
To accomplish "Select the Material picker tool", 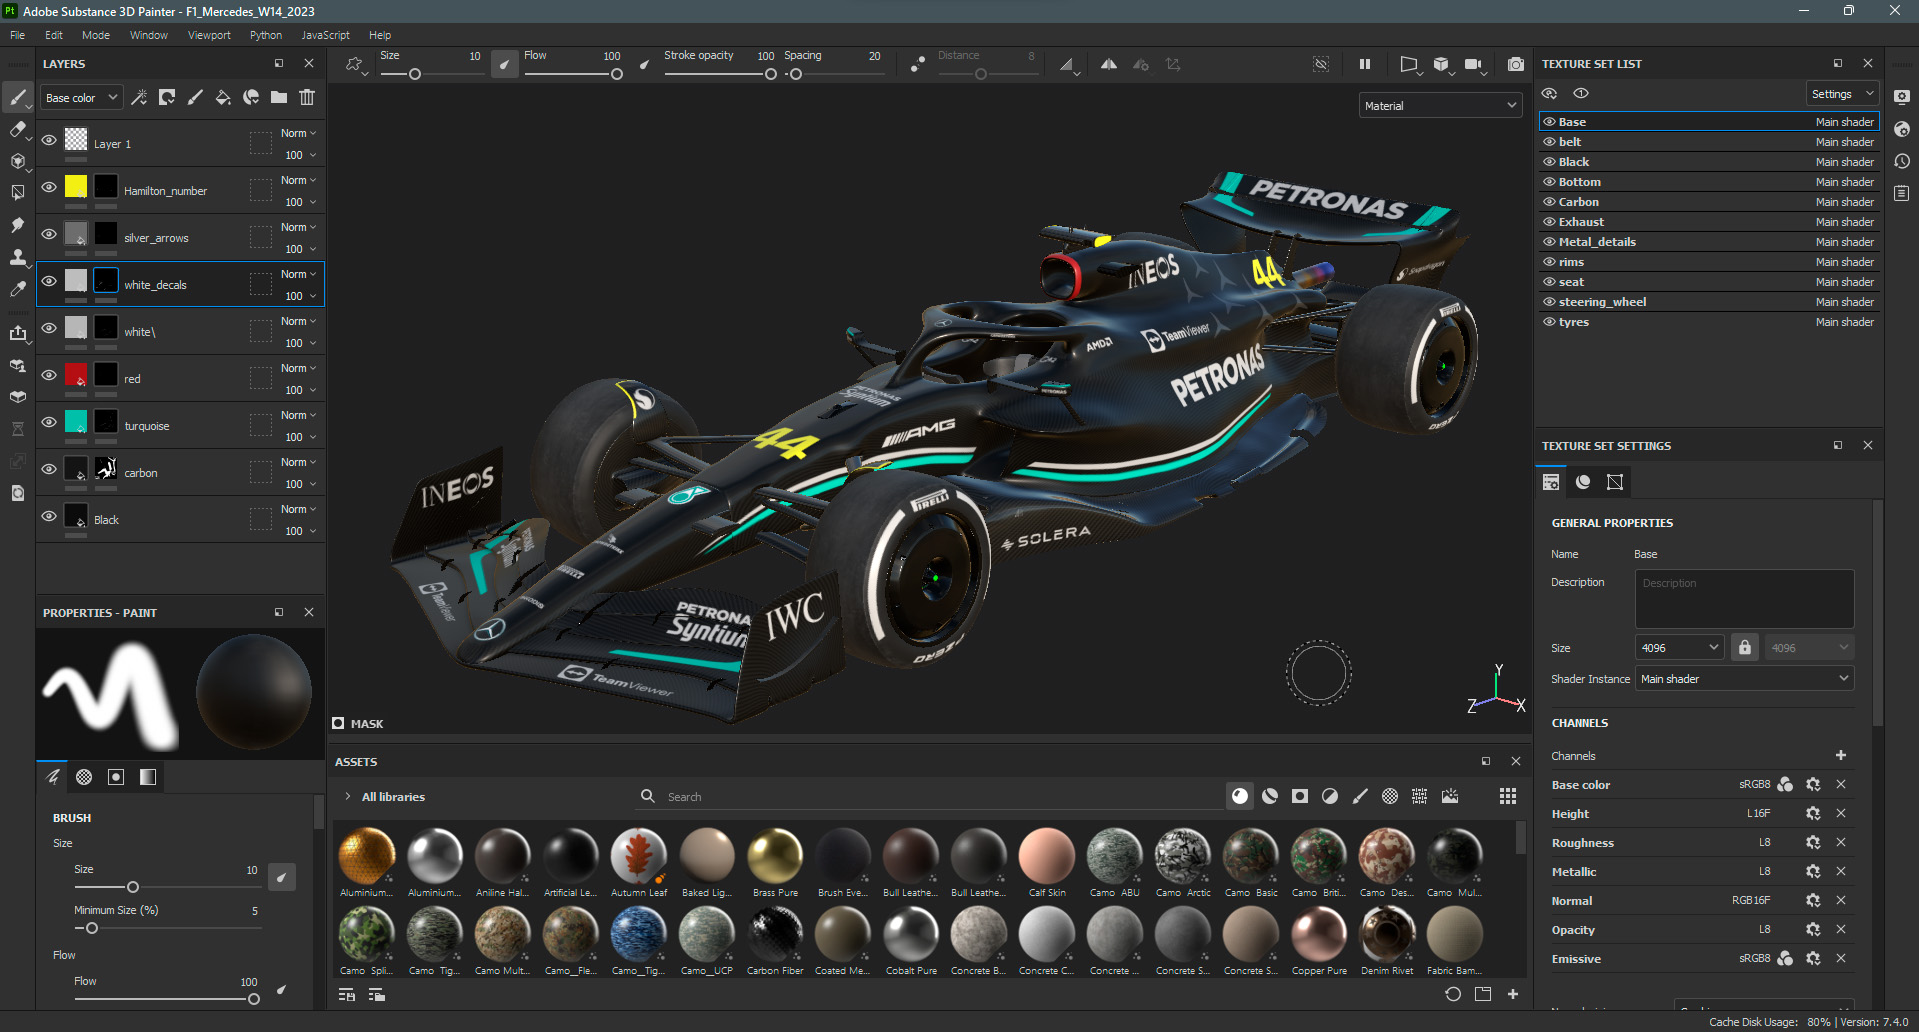I will tap(17, 289).
